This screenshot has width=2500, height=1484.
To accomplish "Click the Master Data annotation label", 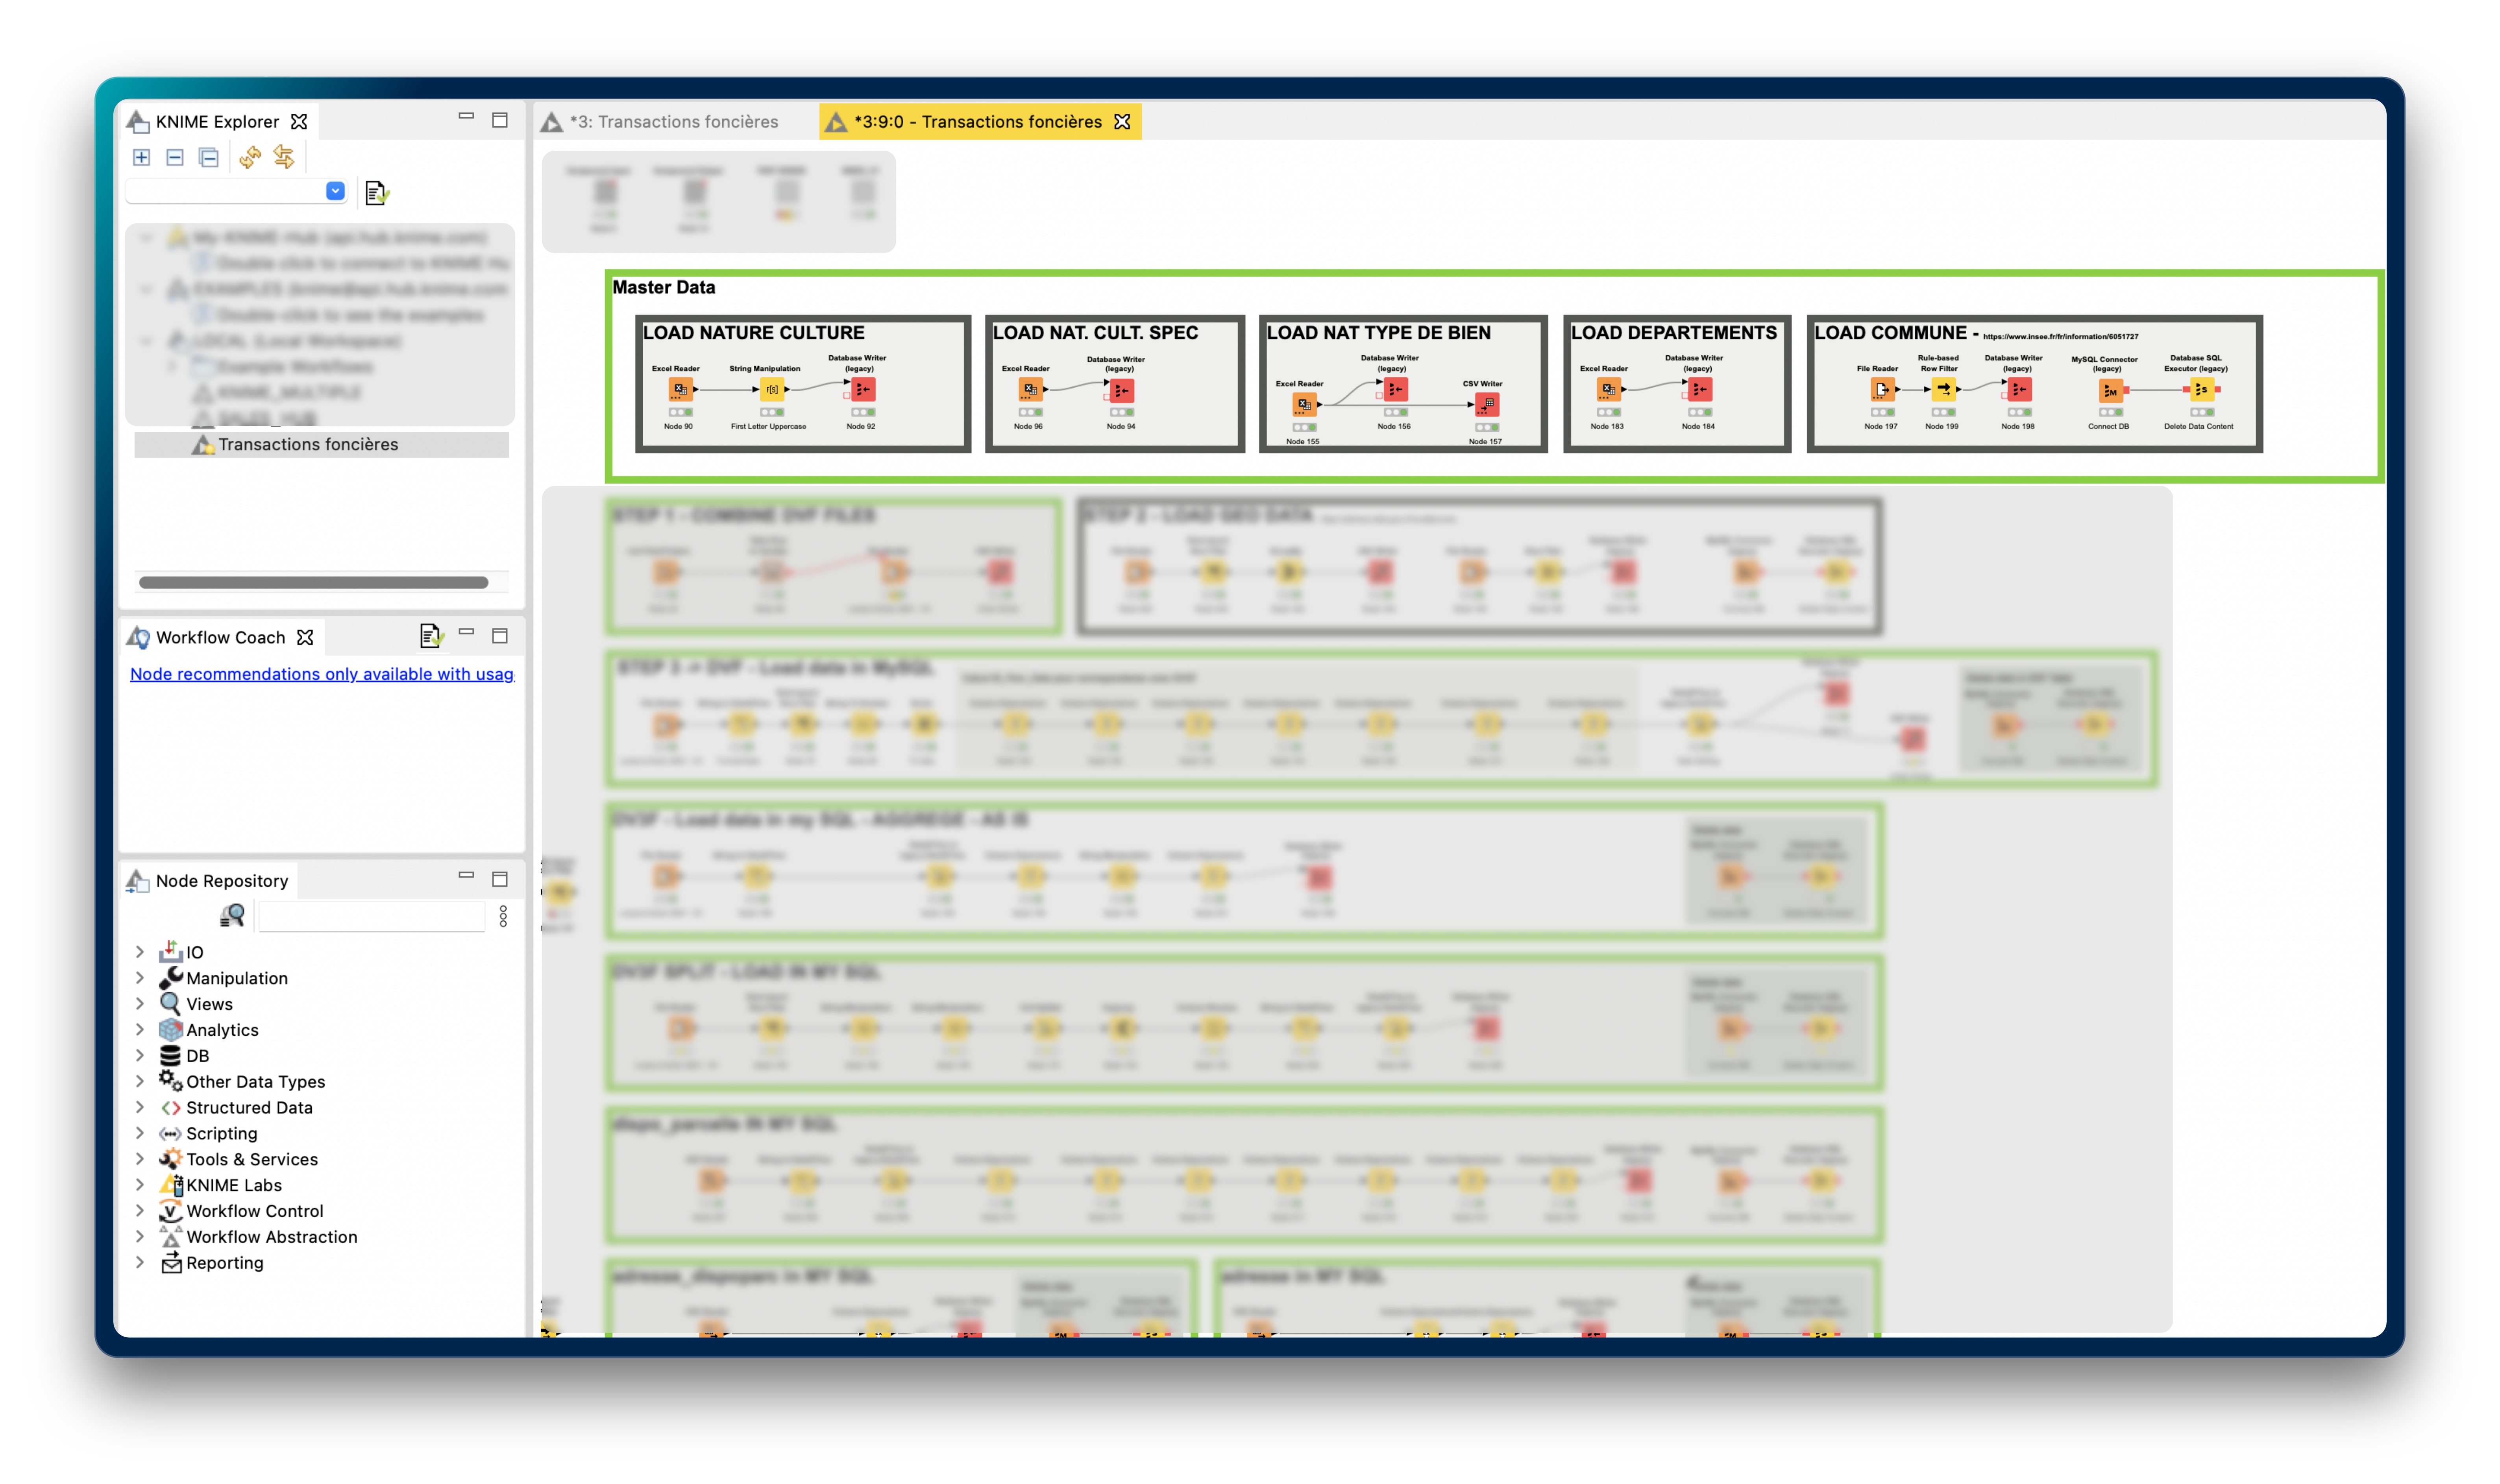I will 664,288.
